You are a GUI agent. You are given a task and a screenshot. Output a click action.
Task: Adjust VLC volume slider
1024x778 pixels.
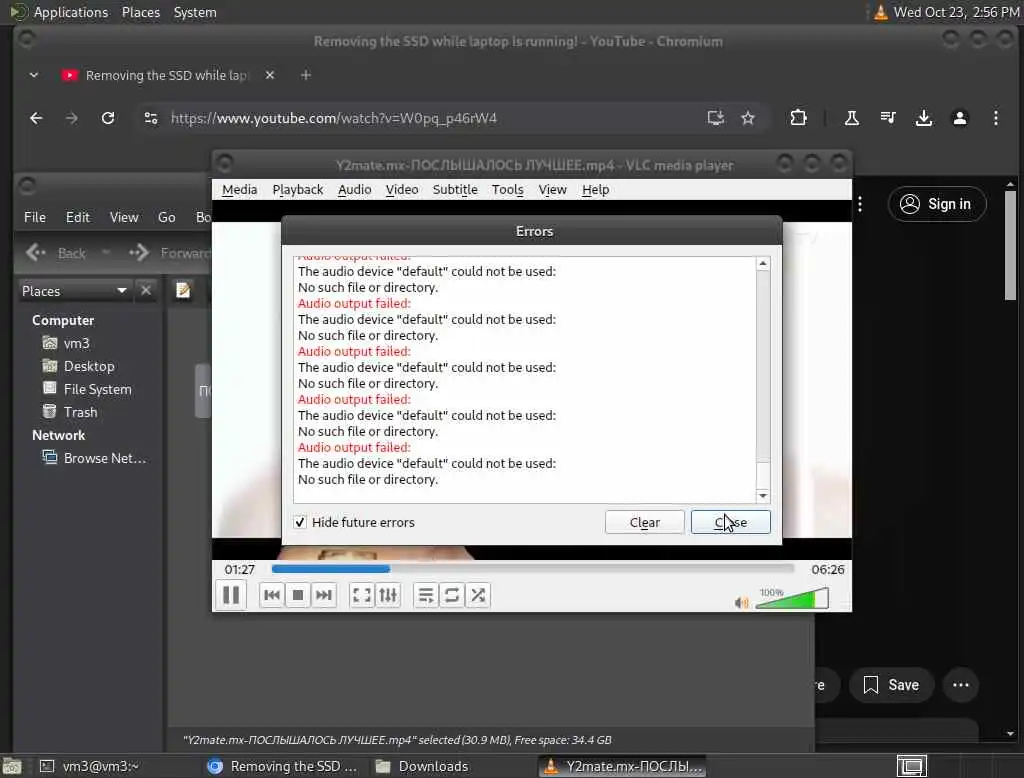[x=792, y=598]
